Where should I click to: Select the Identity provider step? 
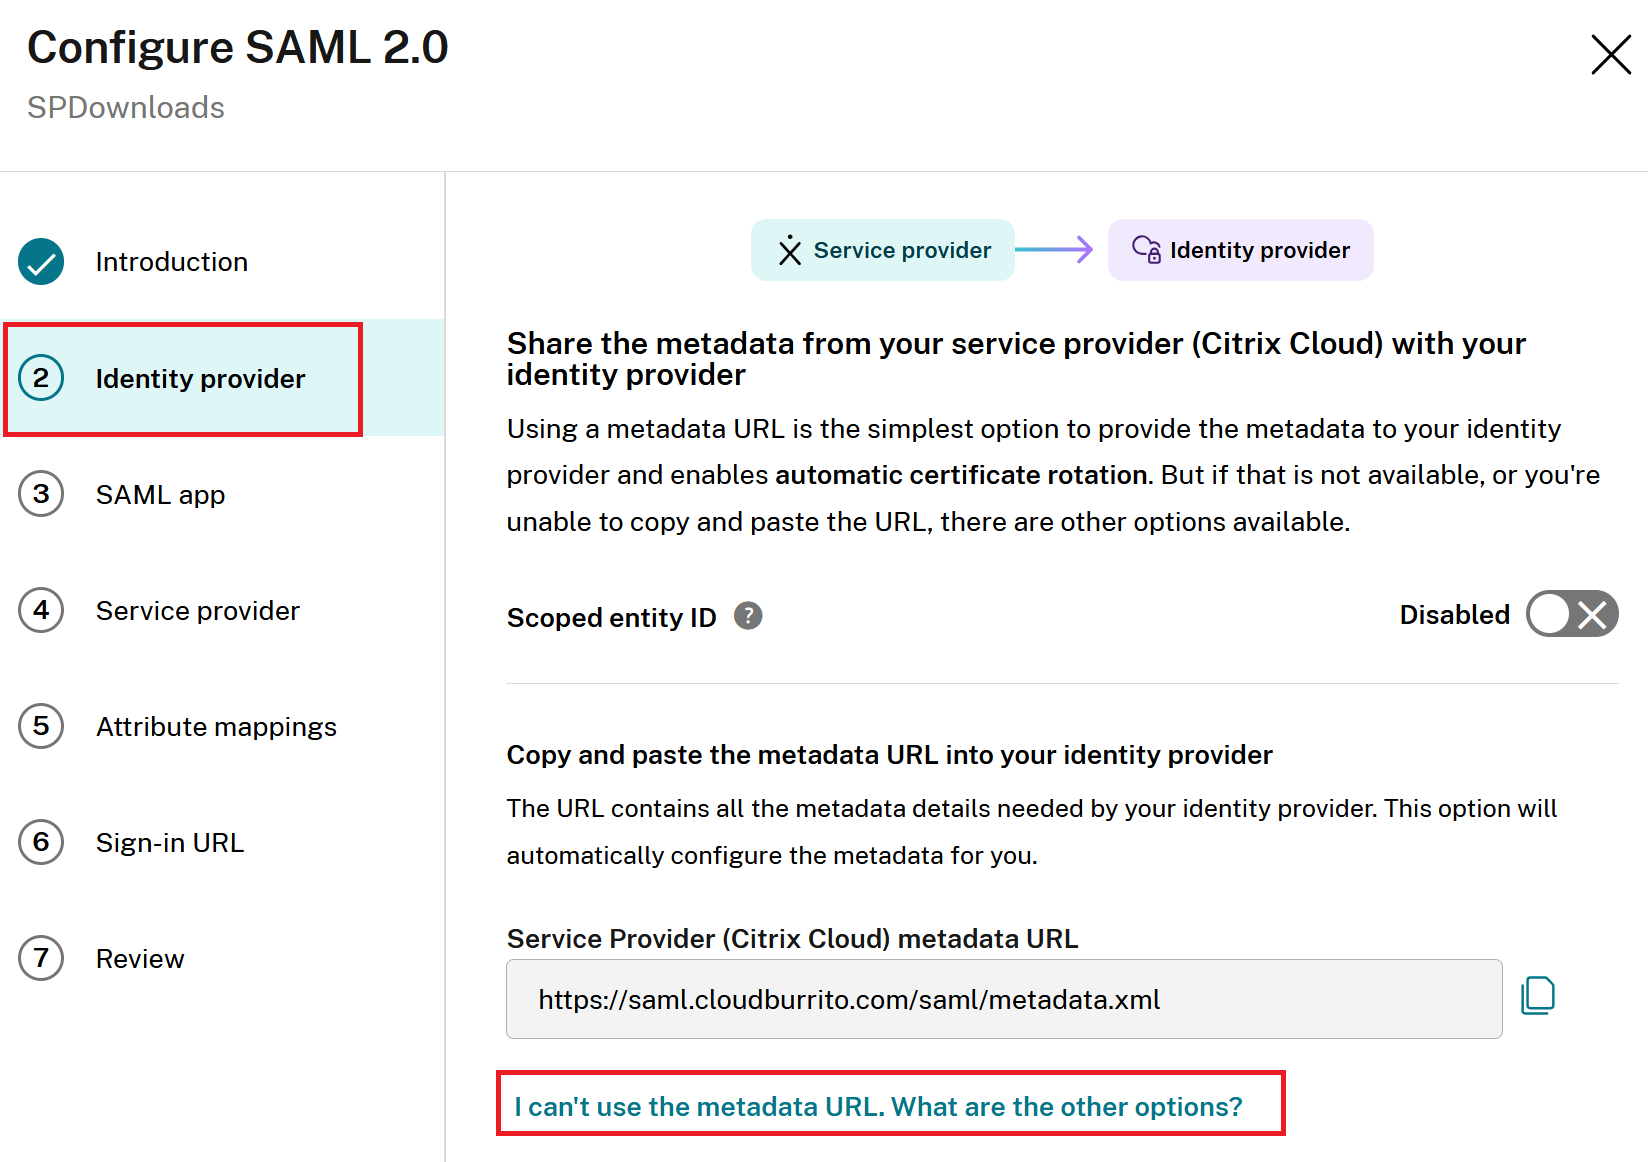tap(200, 379)
